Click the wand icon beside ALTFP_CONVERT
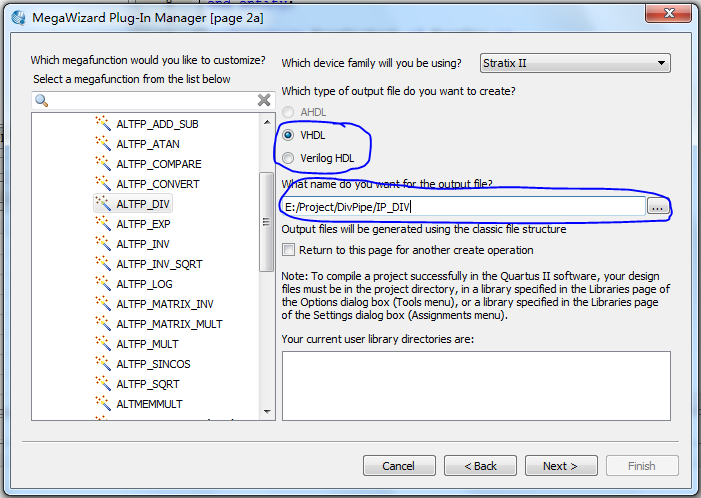The width and height of the screenshot is (701, 498). [103, 183]
